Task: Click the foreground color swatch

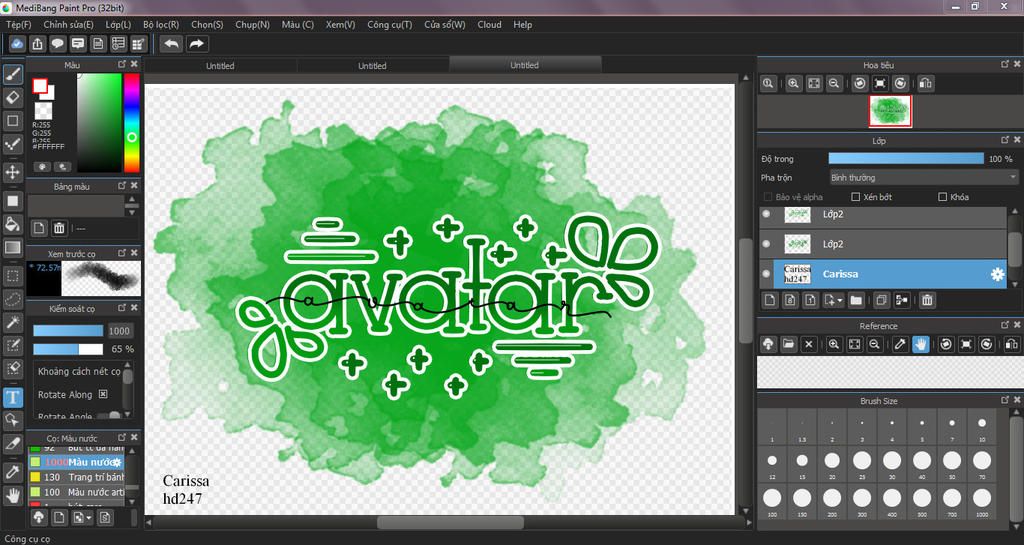Action: 40,86
